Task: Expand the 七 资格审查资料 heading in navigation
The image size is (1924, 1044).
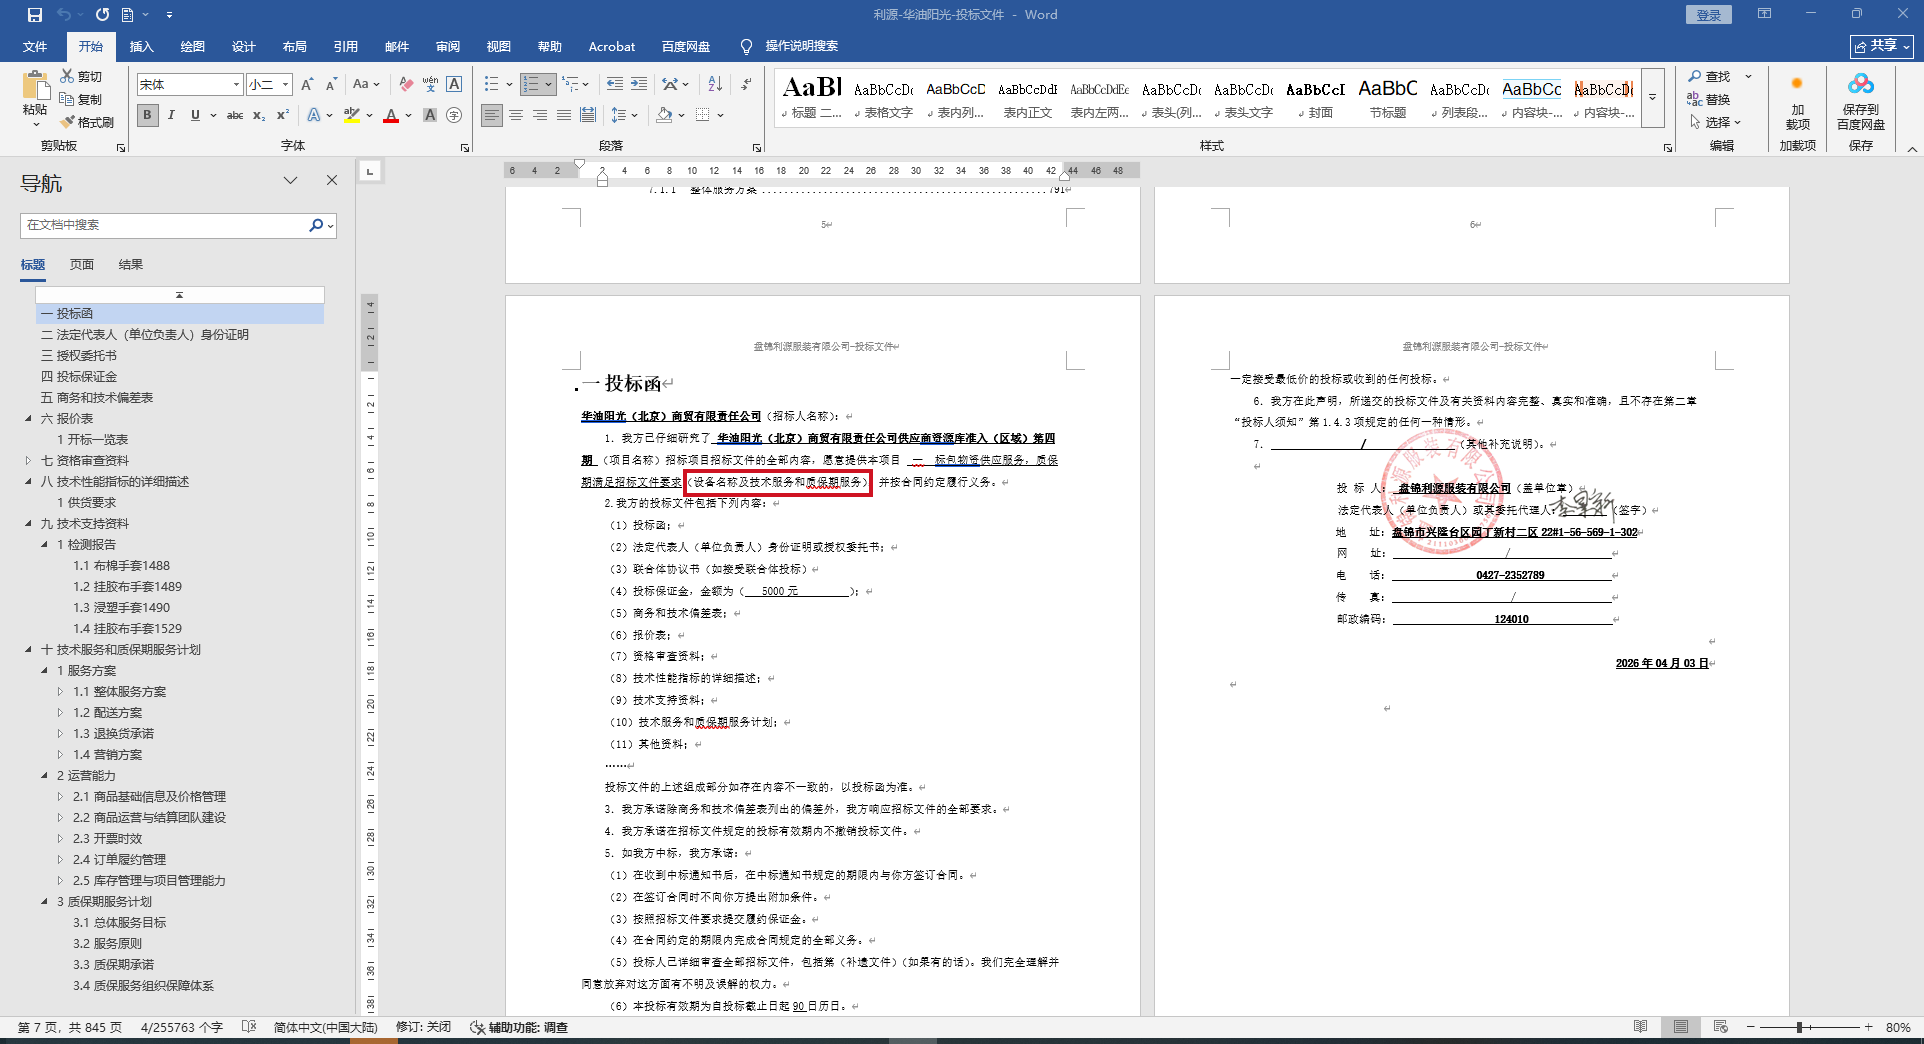Action: tap(28, 461)
